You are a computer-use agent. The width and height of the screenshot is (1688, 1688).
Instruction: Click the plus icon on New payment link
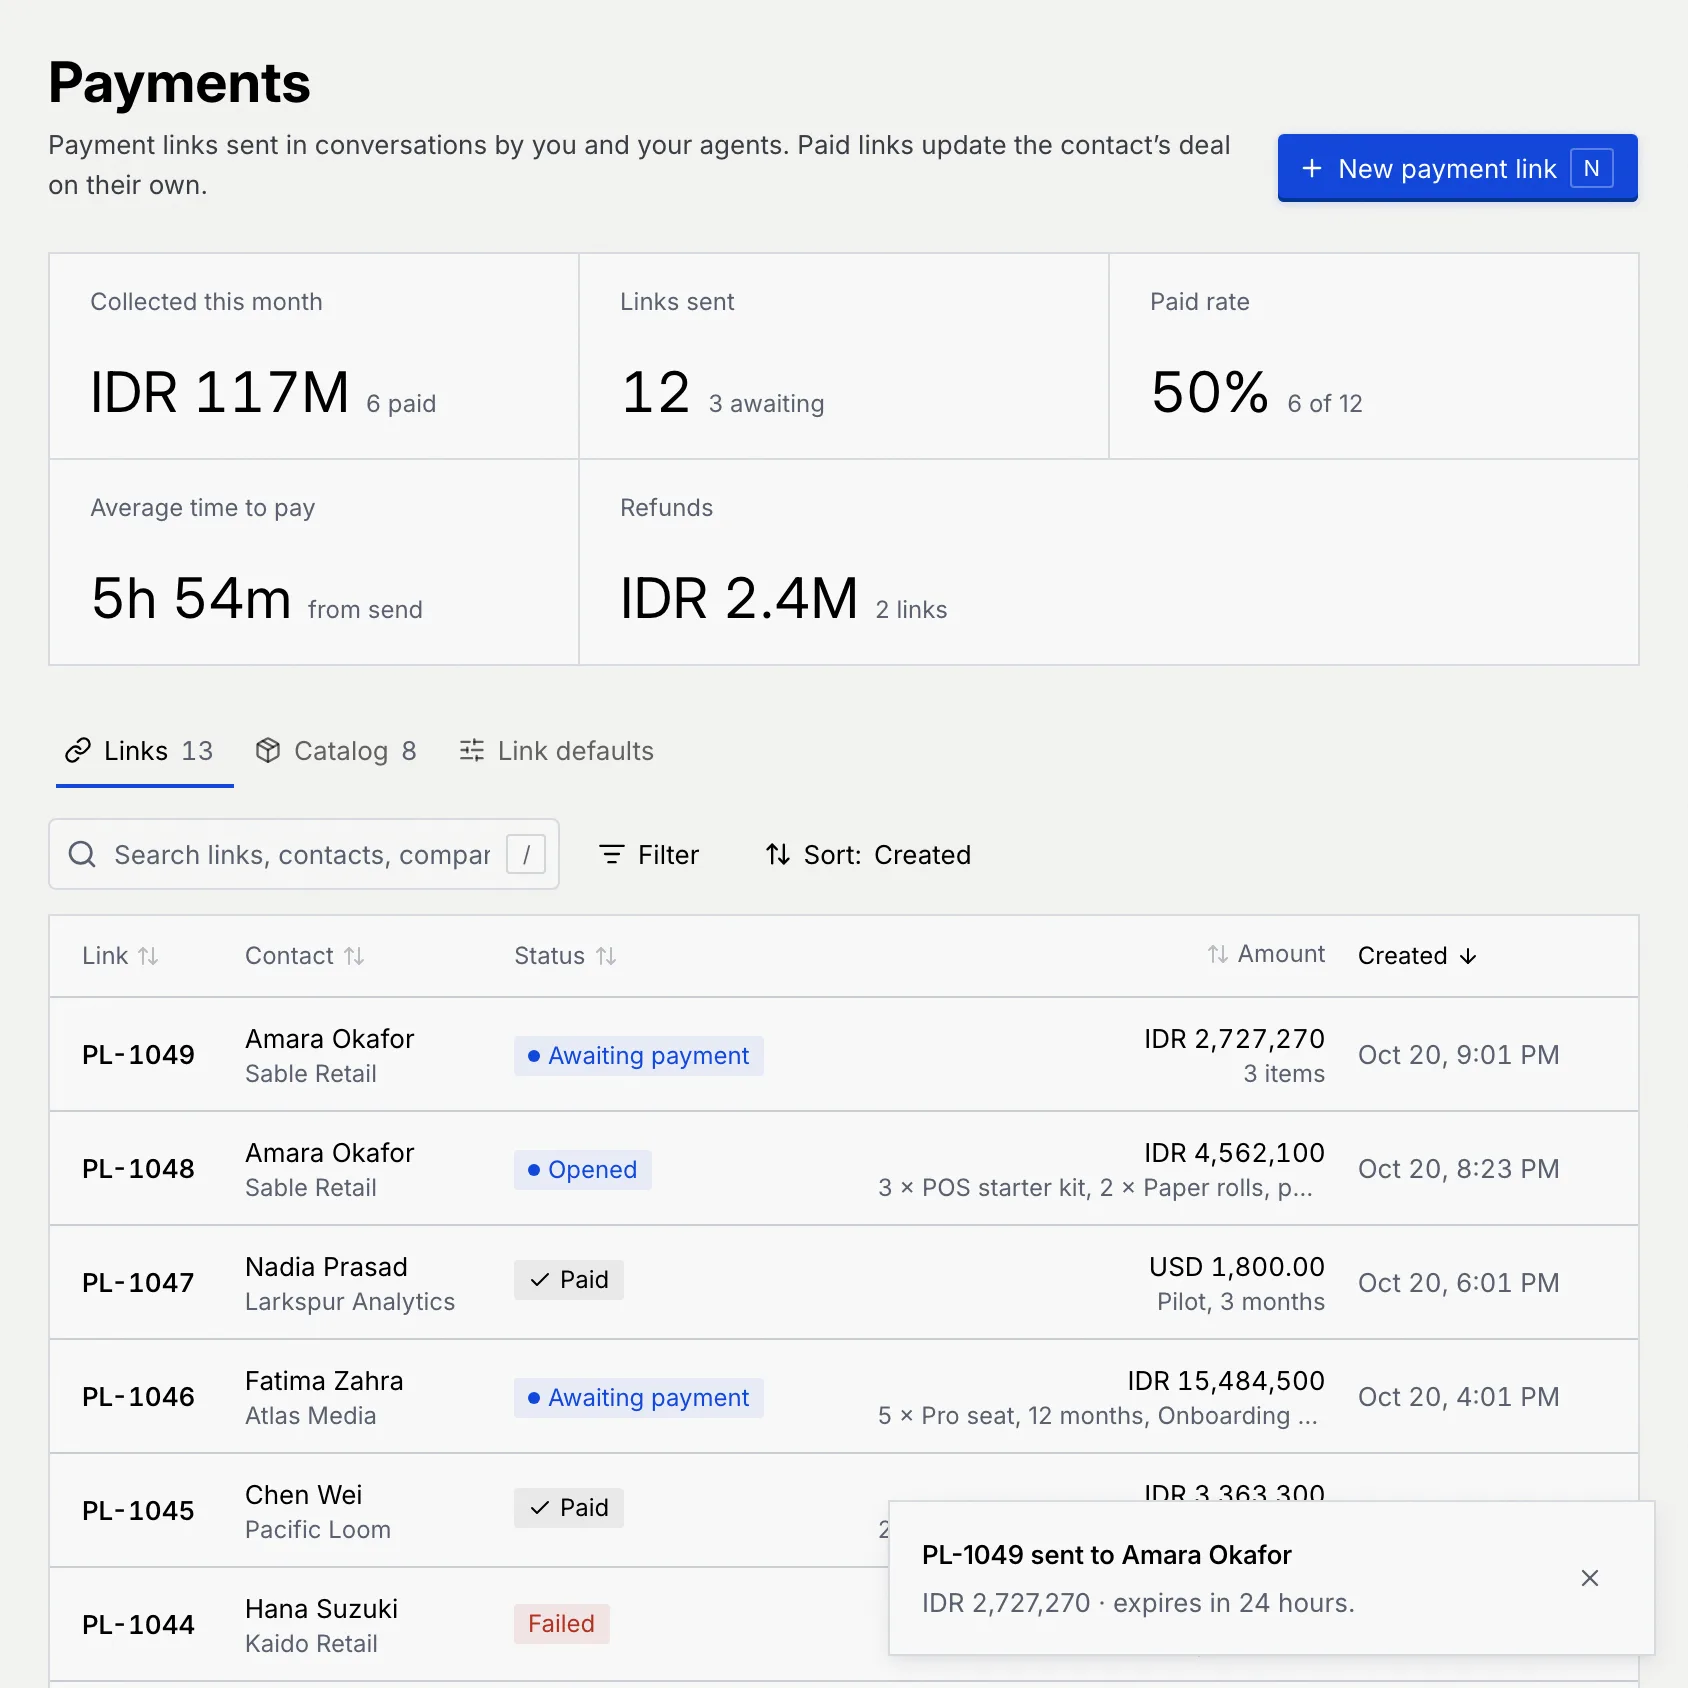[1312, 168]
